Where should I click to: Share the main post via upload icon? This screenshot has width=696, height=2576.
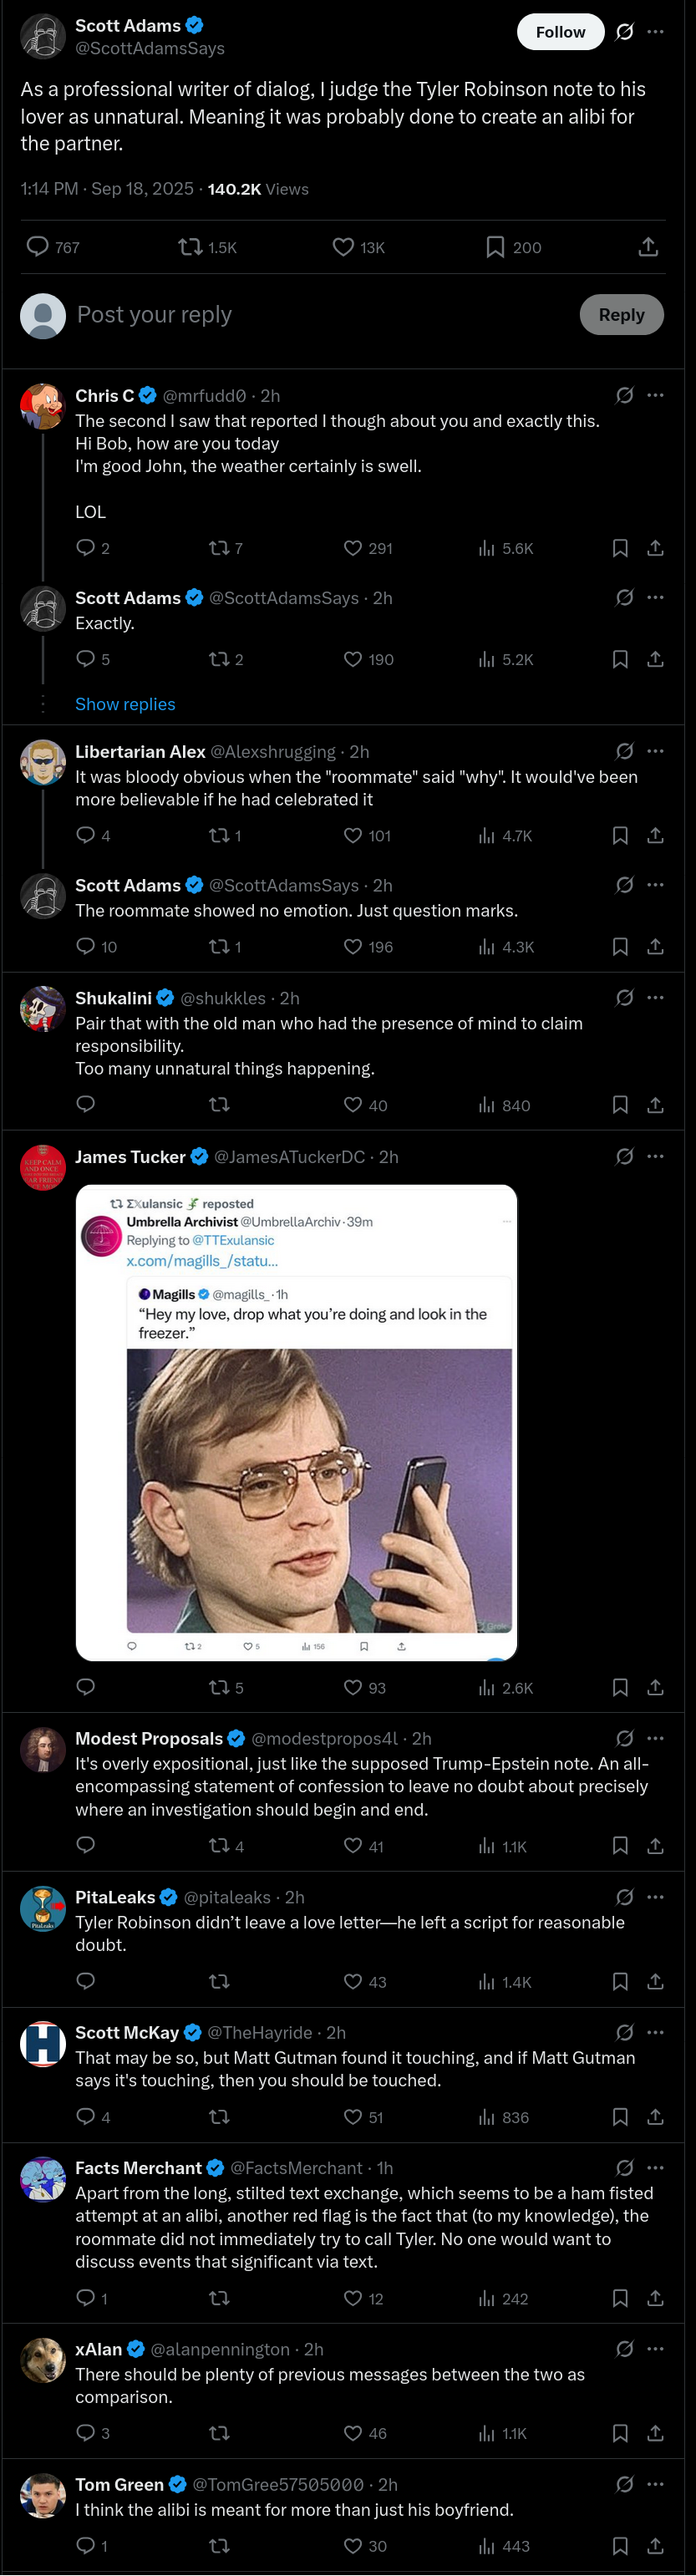[x=648, y=247]
